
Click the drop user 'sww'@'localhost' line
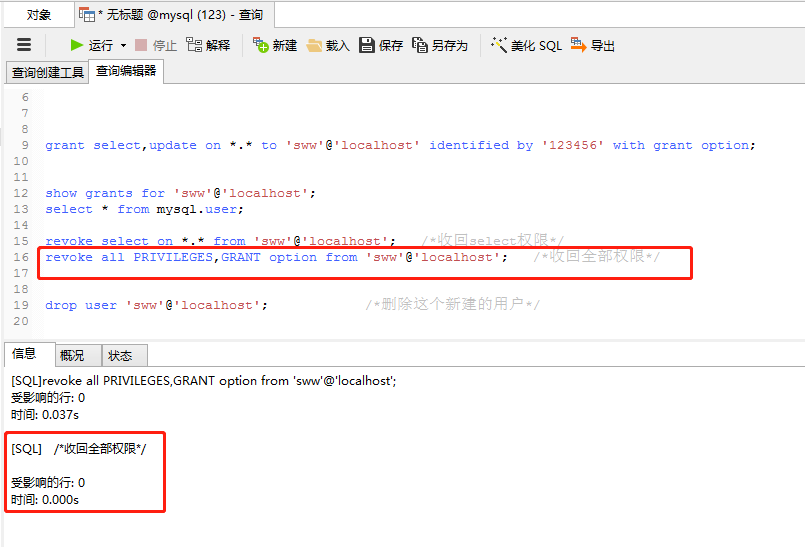(x=156, y=305)
